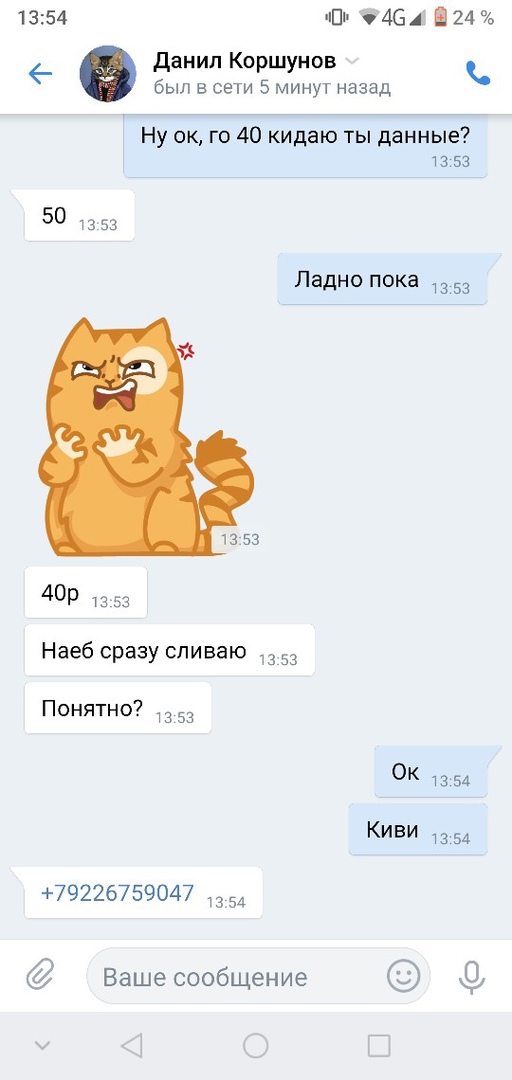Expand dropdown arrow next to Данил Коршунов

(x=351, y=62)
